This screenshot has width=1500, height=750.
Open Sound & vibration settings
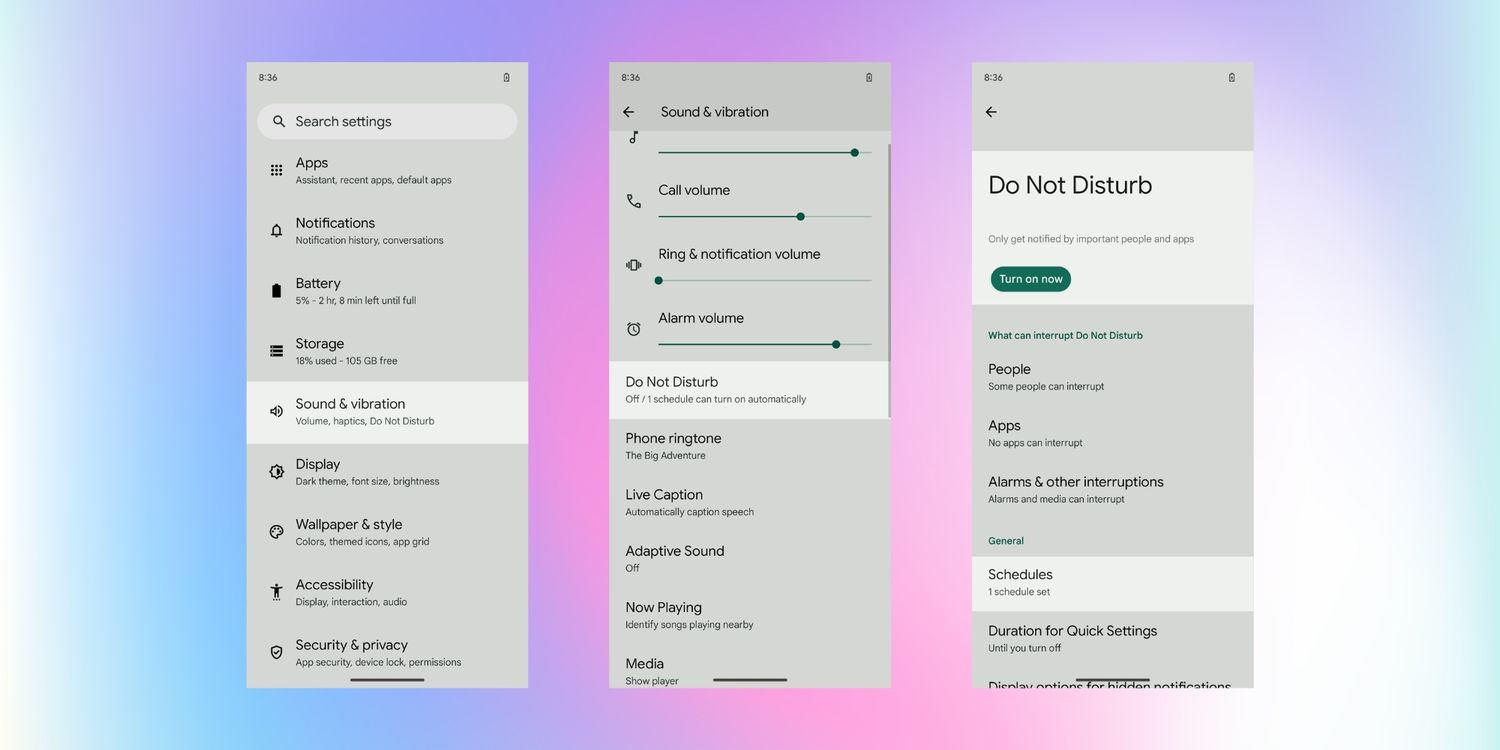coord(387,412)
